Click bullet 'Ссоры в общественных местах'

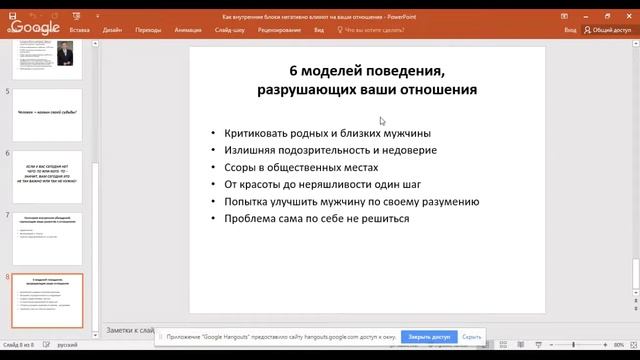[301, 167]
